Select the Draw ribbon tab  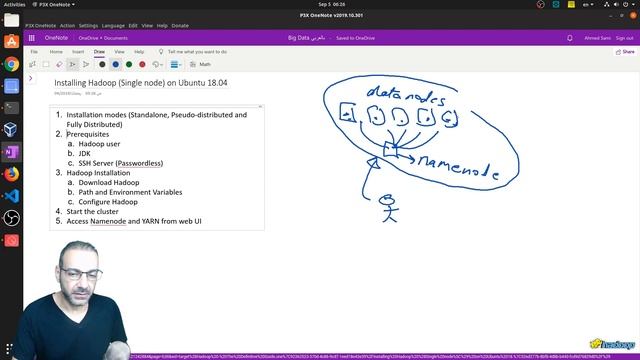99,52
